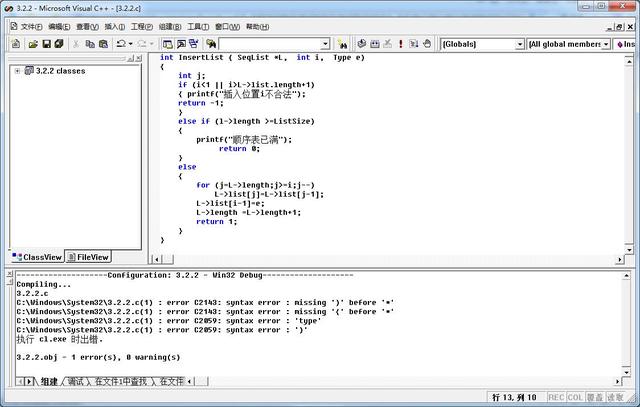This screenshot has height=407, width=640.
Task: Expand the 3.2.2 classes tree node
Action: coord(18,71)
